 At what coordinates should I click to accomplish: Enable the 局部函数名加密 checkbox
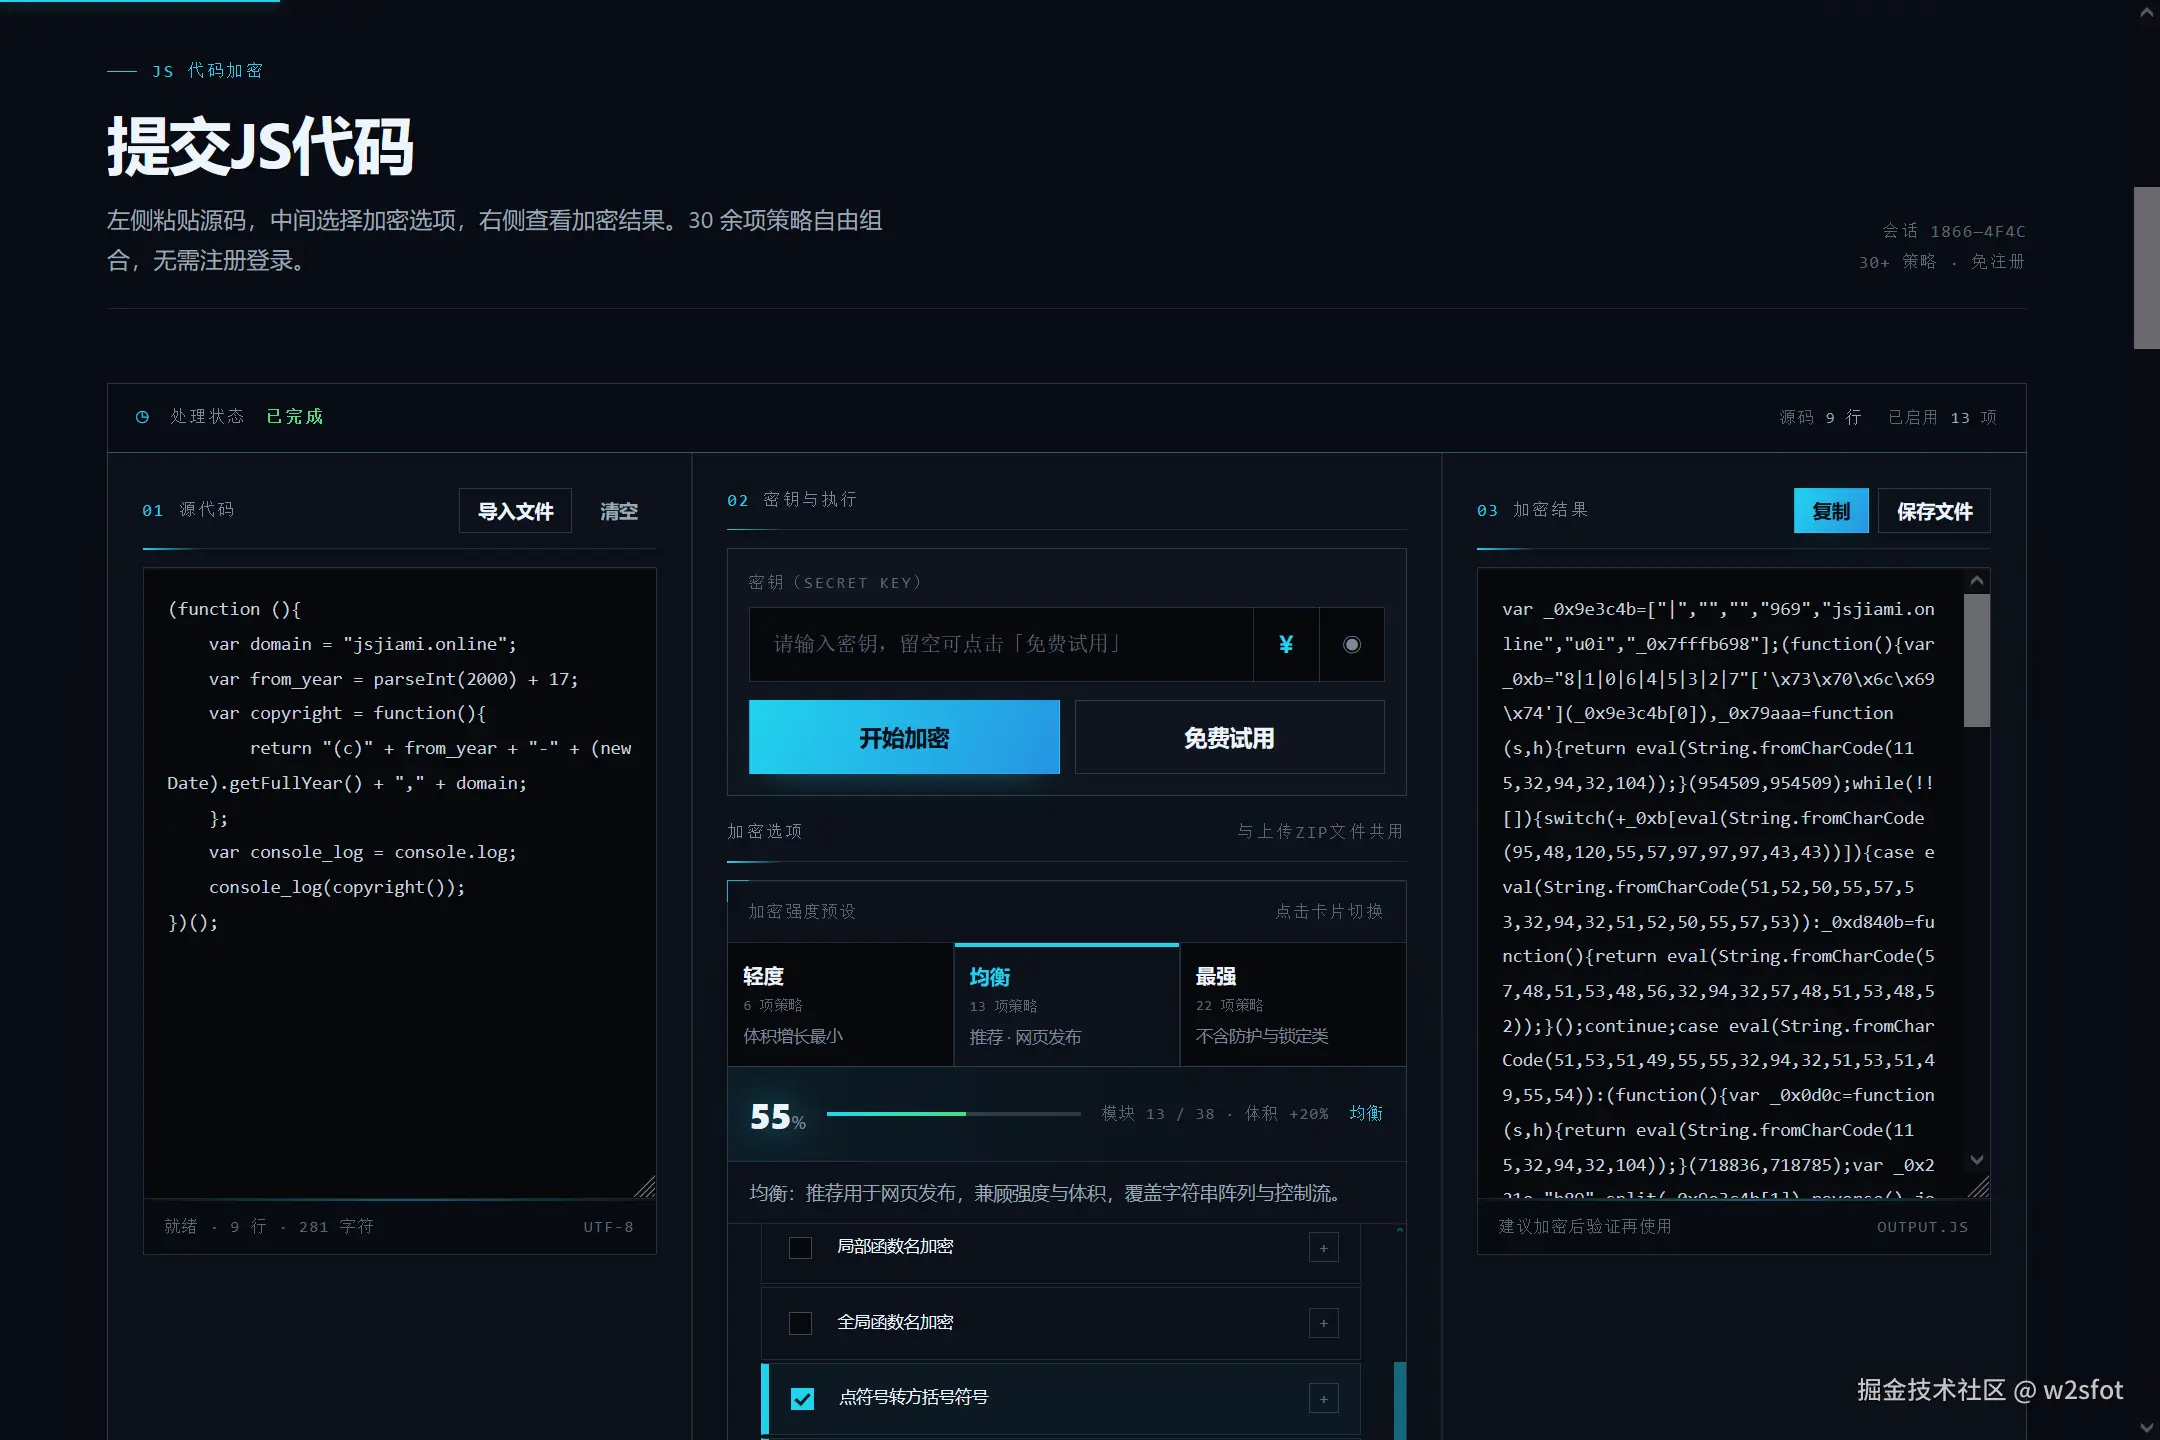point(800,1247)
